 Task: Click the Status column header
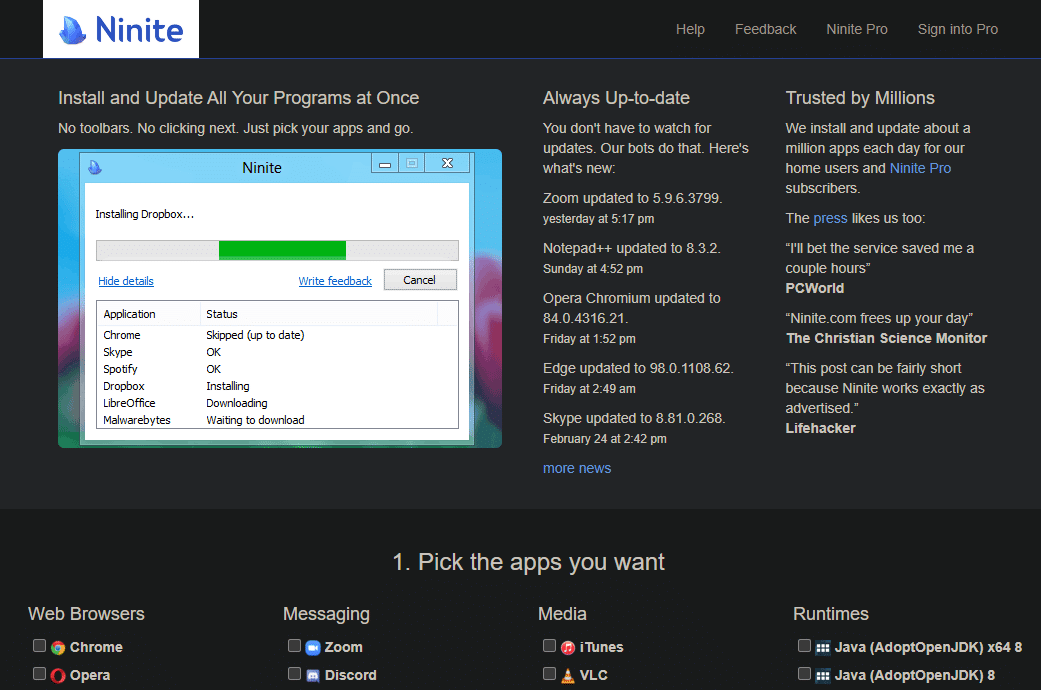[319, 314]
